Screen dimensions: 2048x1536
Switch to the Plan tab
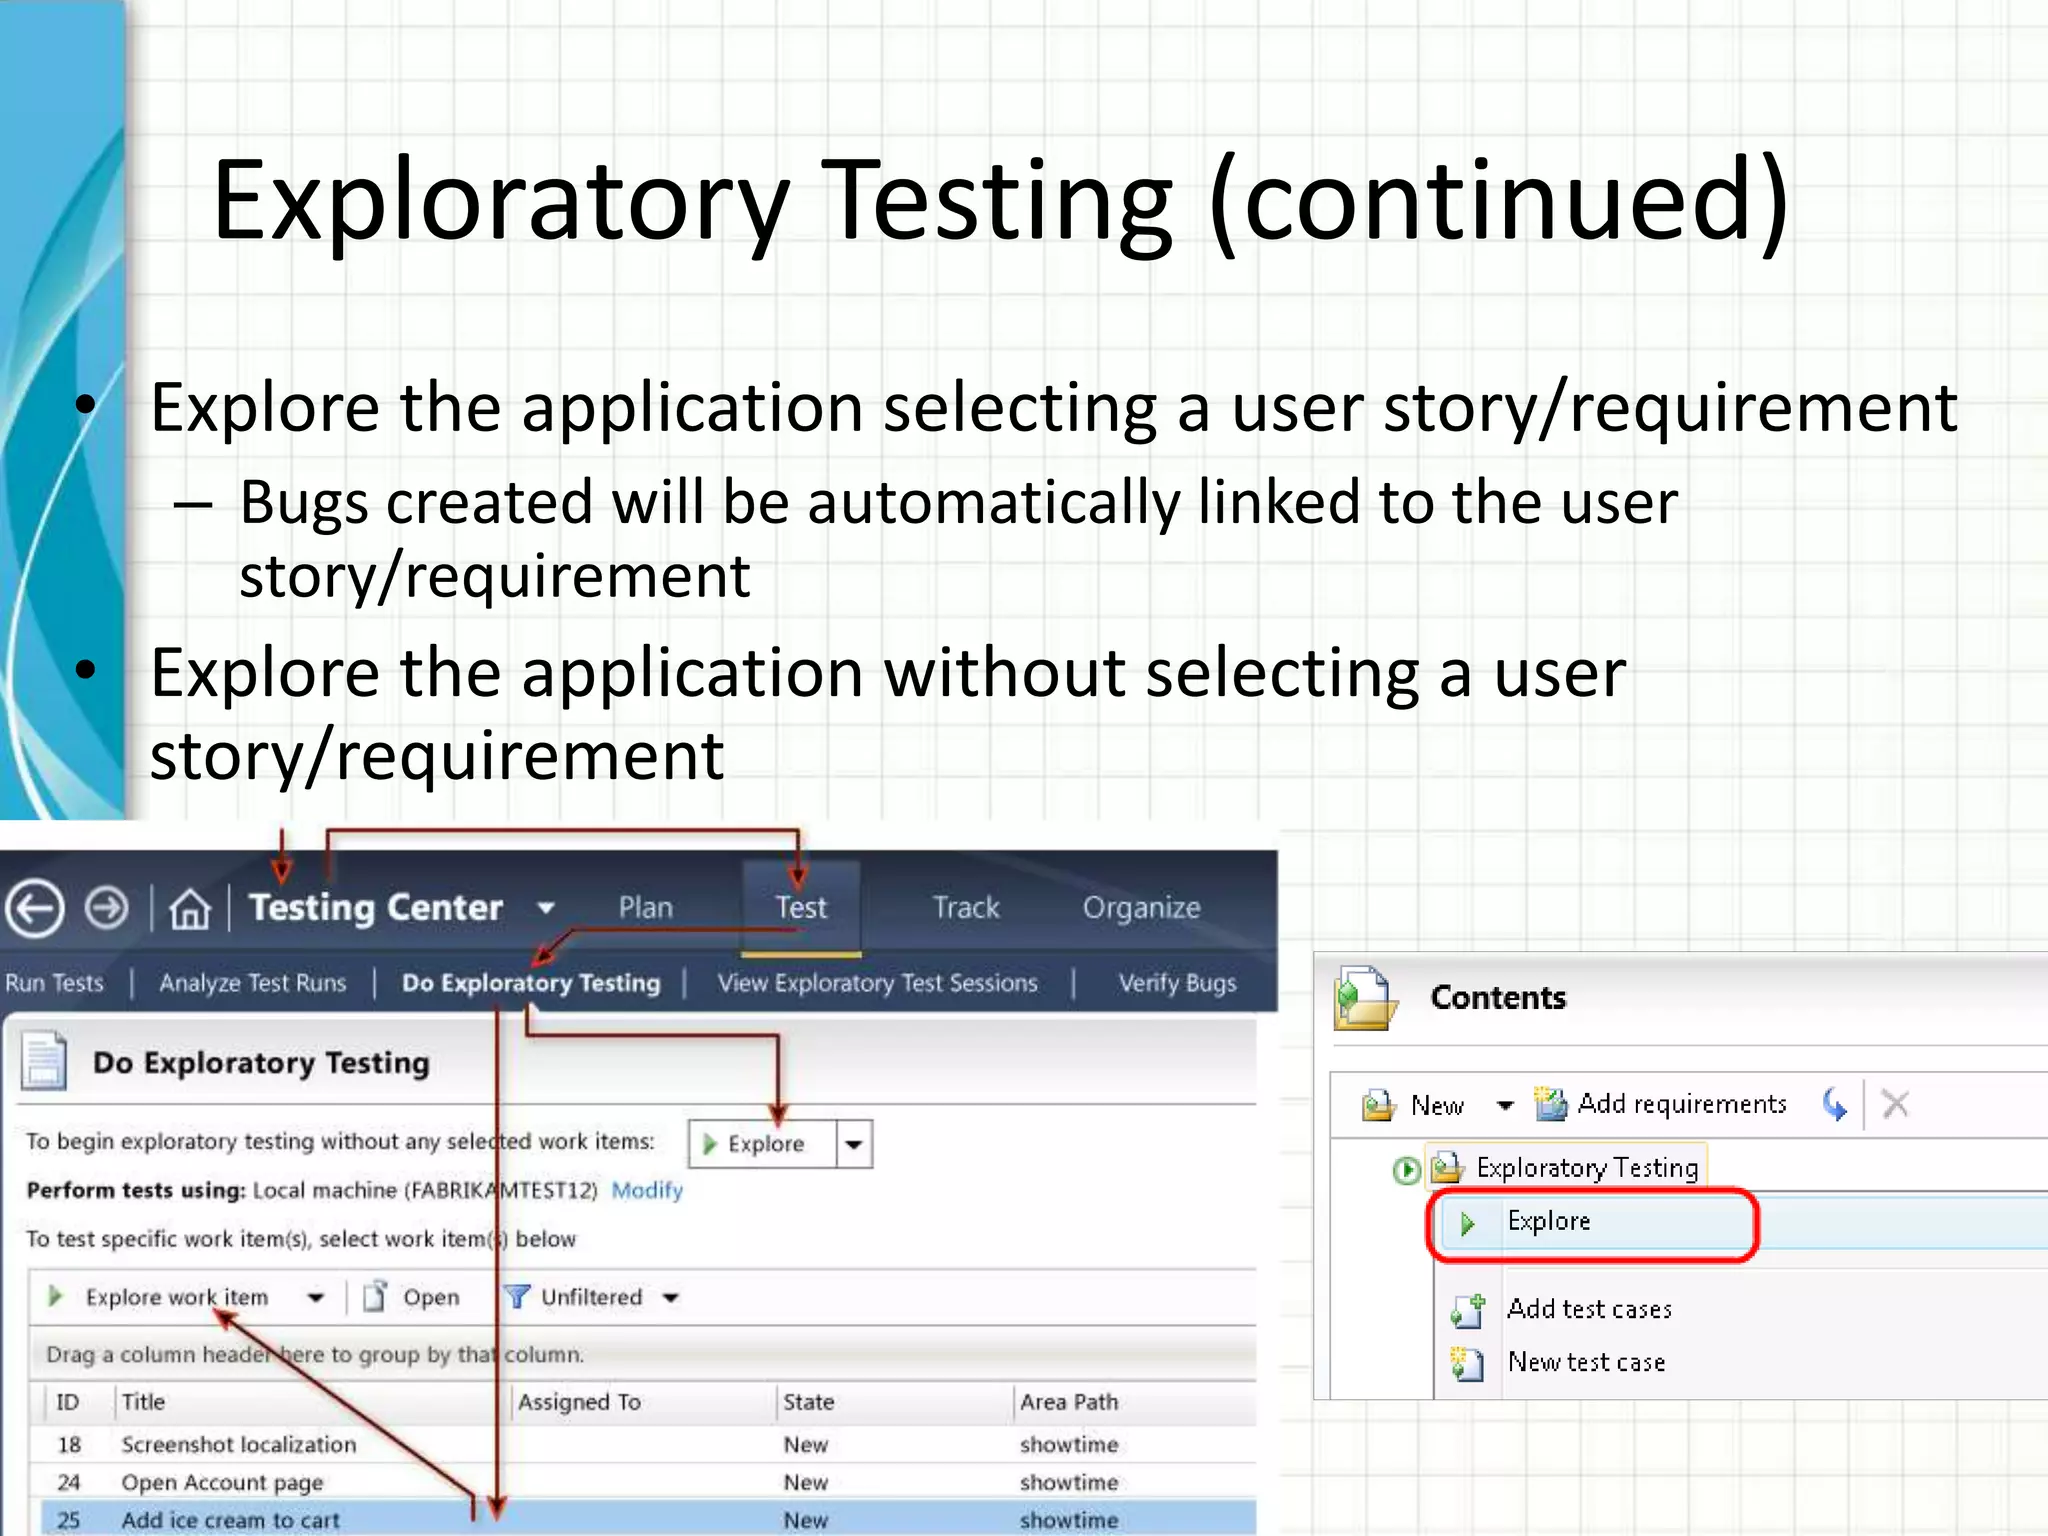click(646, 907)
